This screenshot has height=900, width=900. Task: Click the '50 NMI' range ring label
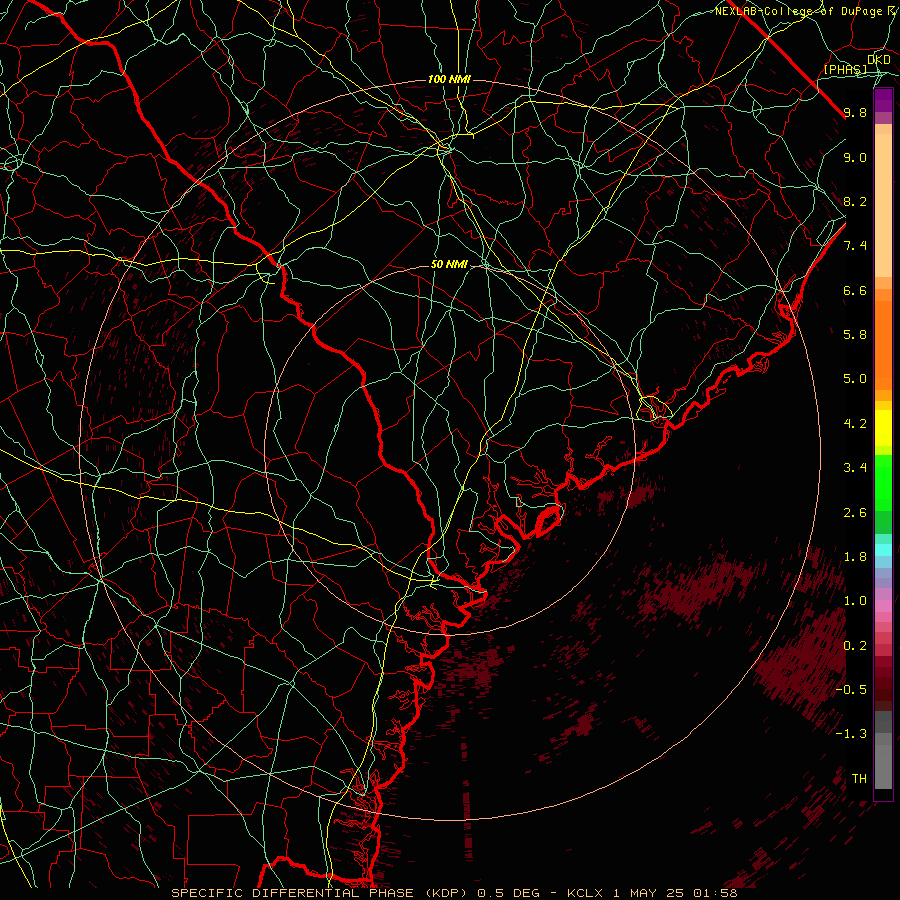[x=449, y=265]
